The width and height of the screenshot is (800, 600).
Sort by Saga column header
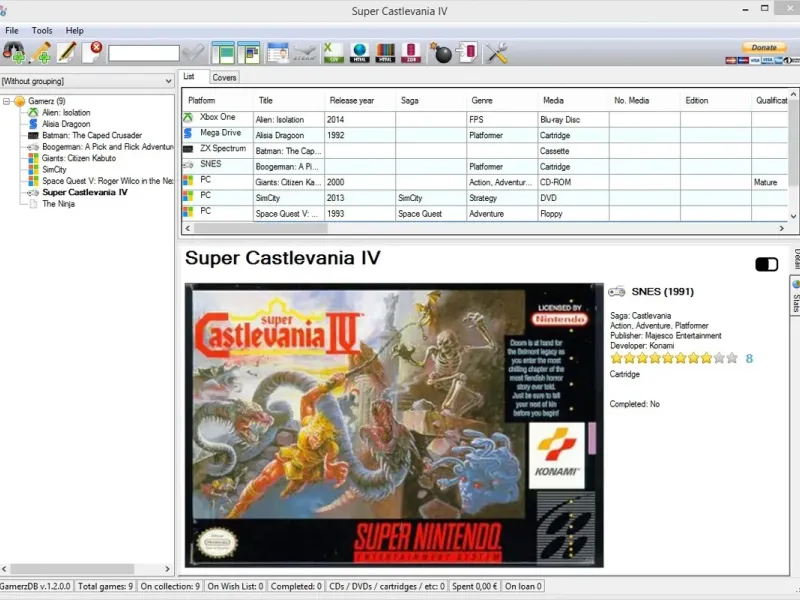(x=431, y=101)
